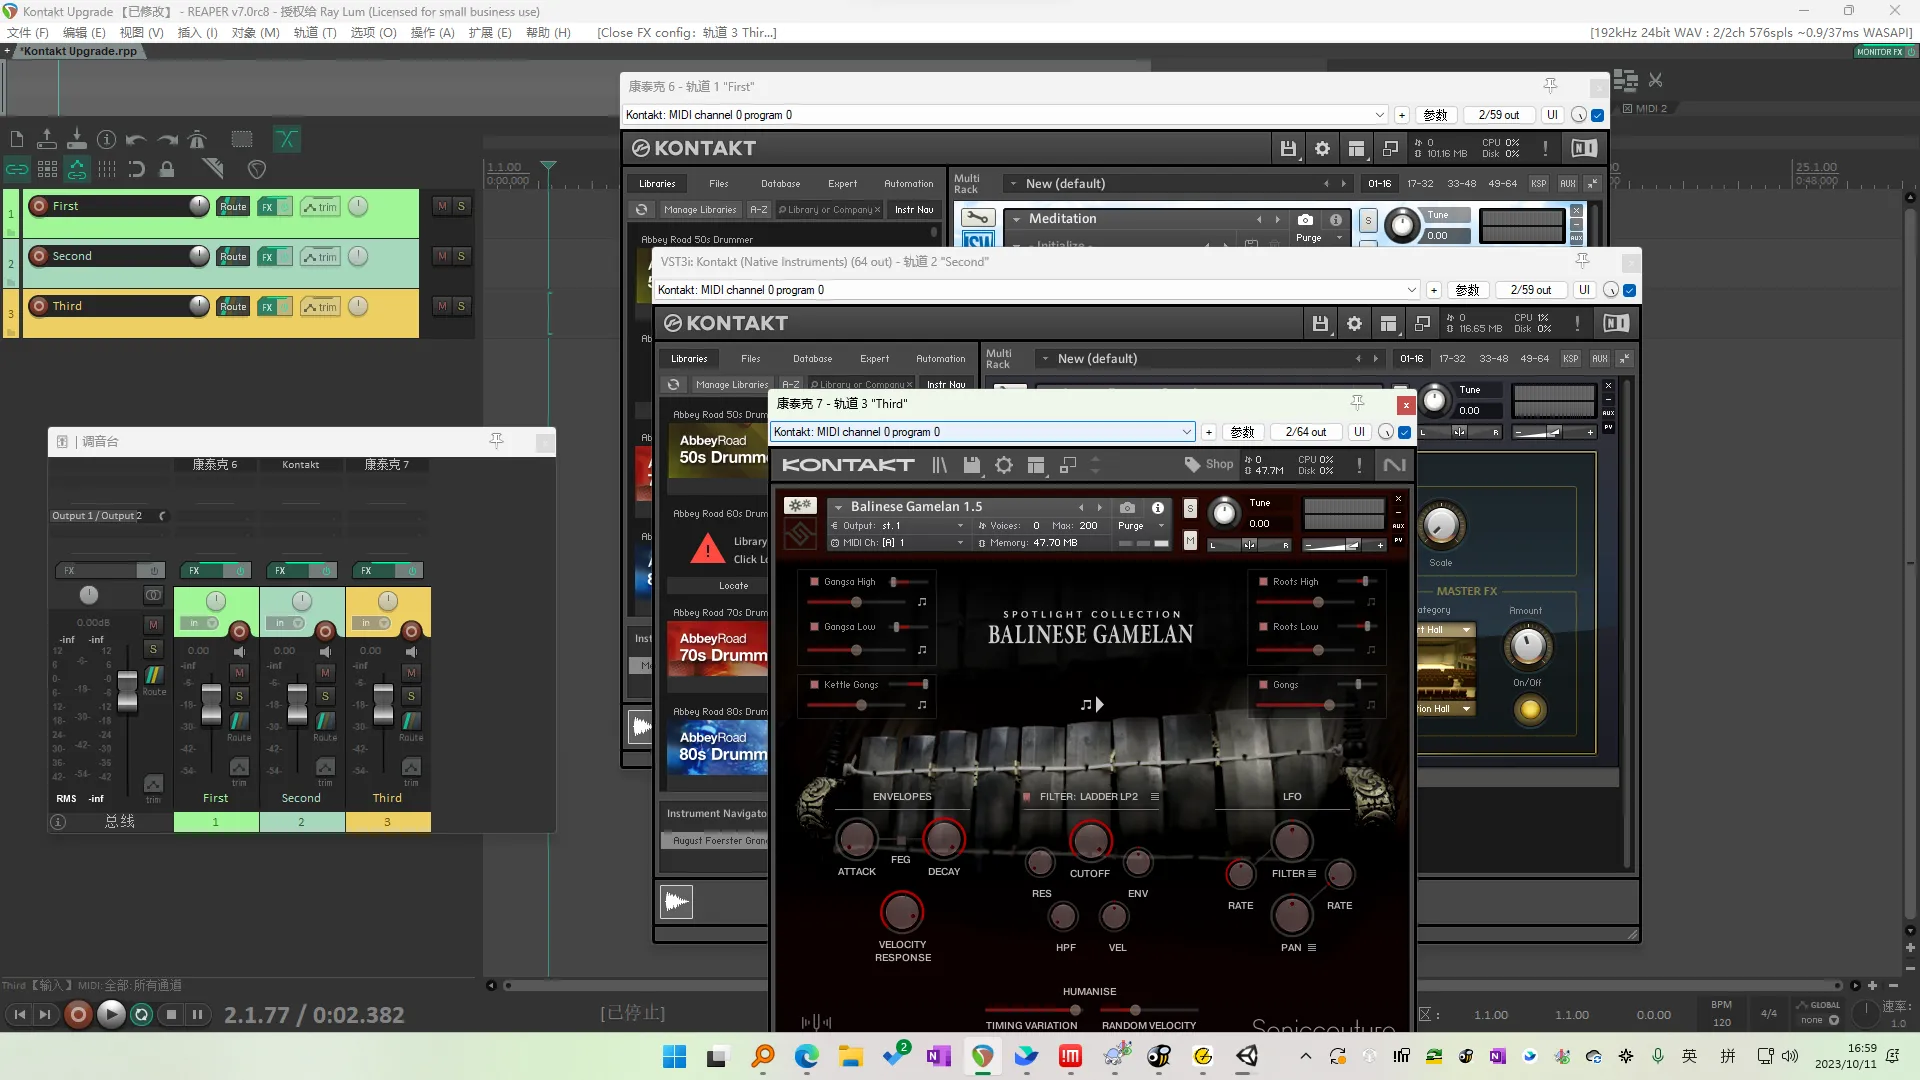This screenshot has width=1920, height=1080.
Task: Pause playback with the Pause button
Action: (197, 1015)
